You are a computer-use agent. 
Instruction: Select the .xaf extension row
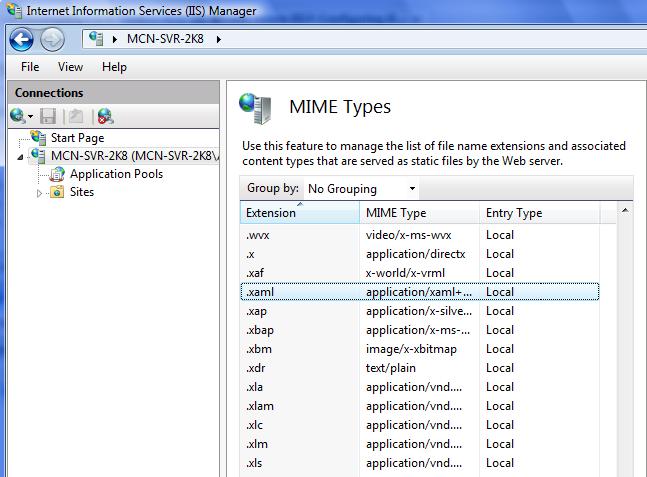420,273
